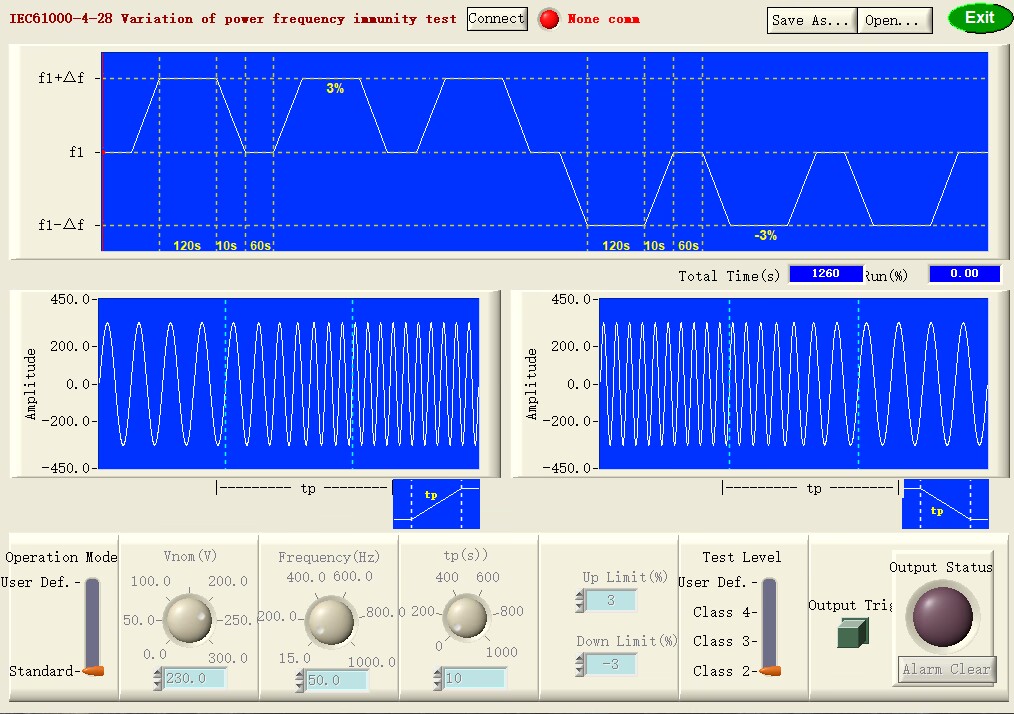Click the -3% label on frequency chart
This screenshot has width=1014, height=714.
click(x=765, y=235)
